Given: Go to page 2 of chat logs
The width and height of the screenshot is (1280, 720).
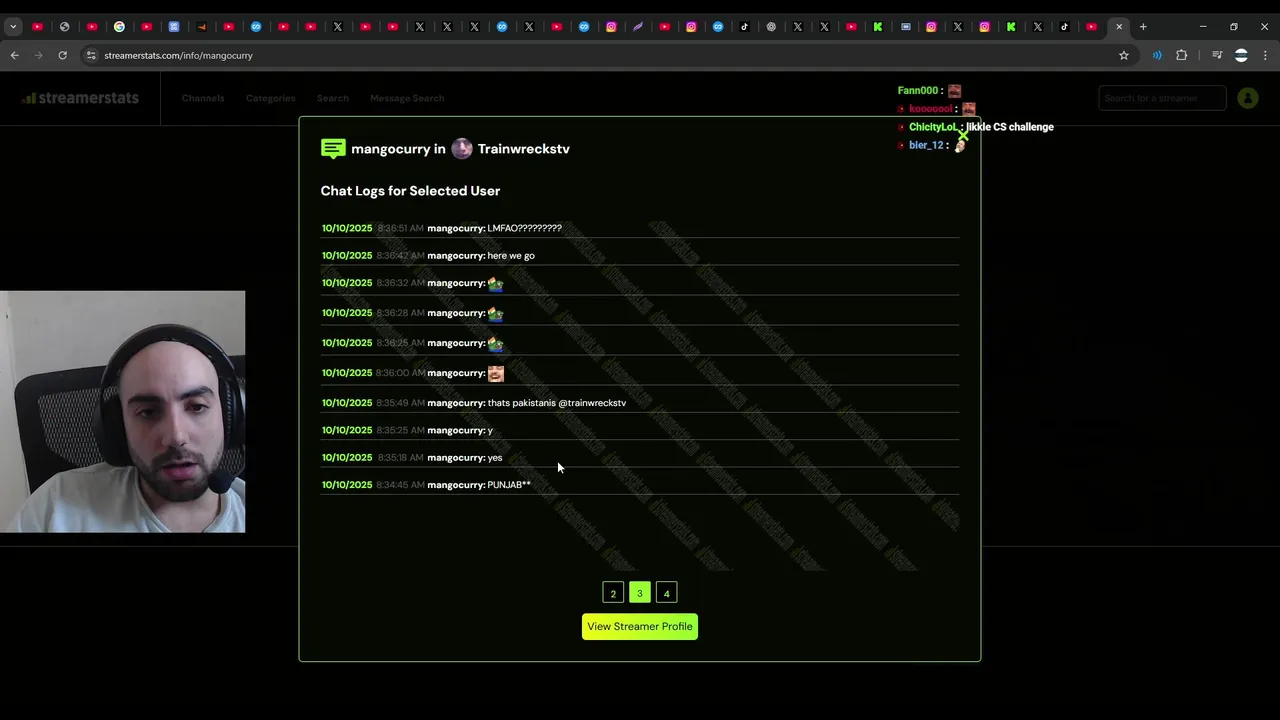Looking at the screenshot, I should [x=613, y=593].
